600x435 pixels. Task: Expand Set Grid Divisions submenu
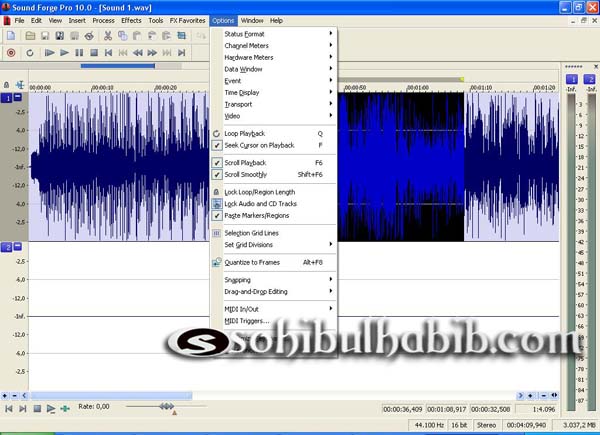[274, 245]
